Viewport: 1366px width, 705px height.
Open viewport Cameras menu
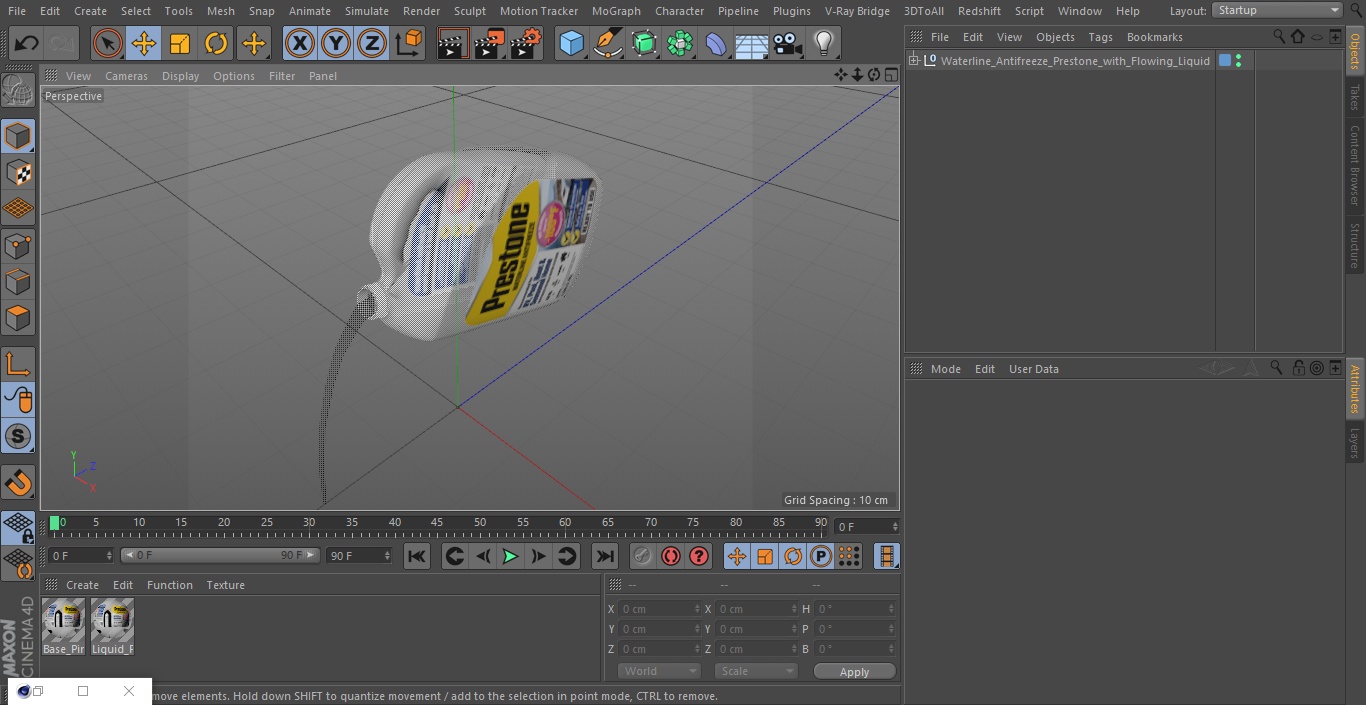tap(126, 76)
